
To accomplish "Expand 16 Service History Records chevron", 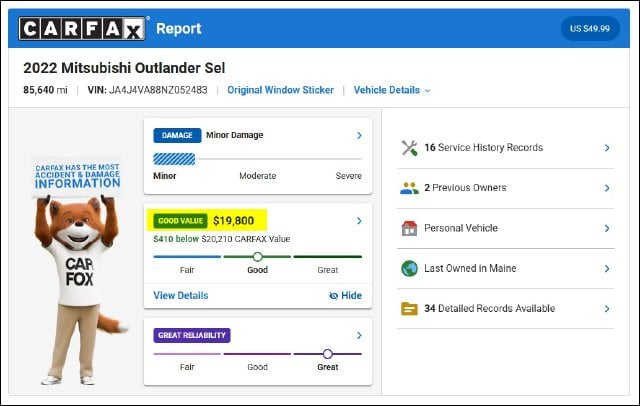I will coord(607,148).
